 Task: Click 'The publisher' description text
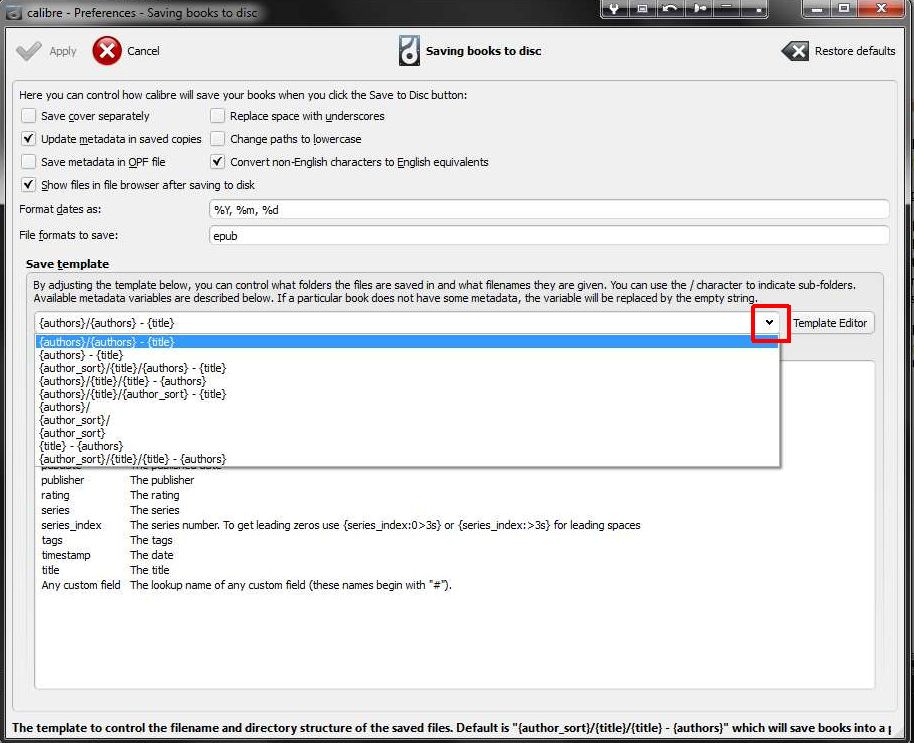(162, 480)
